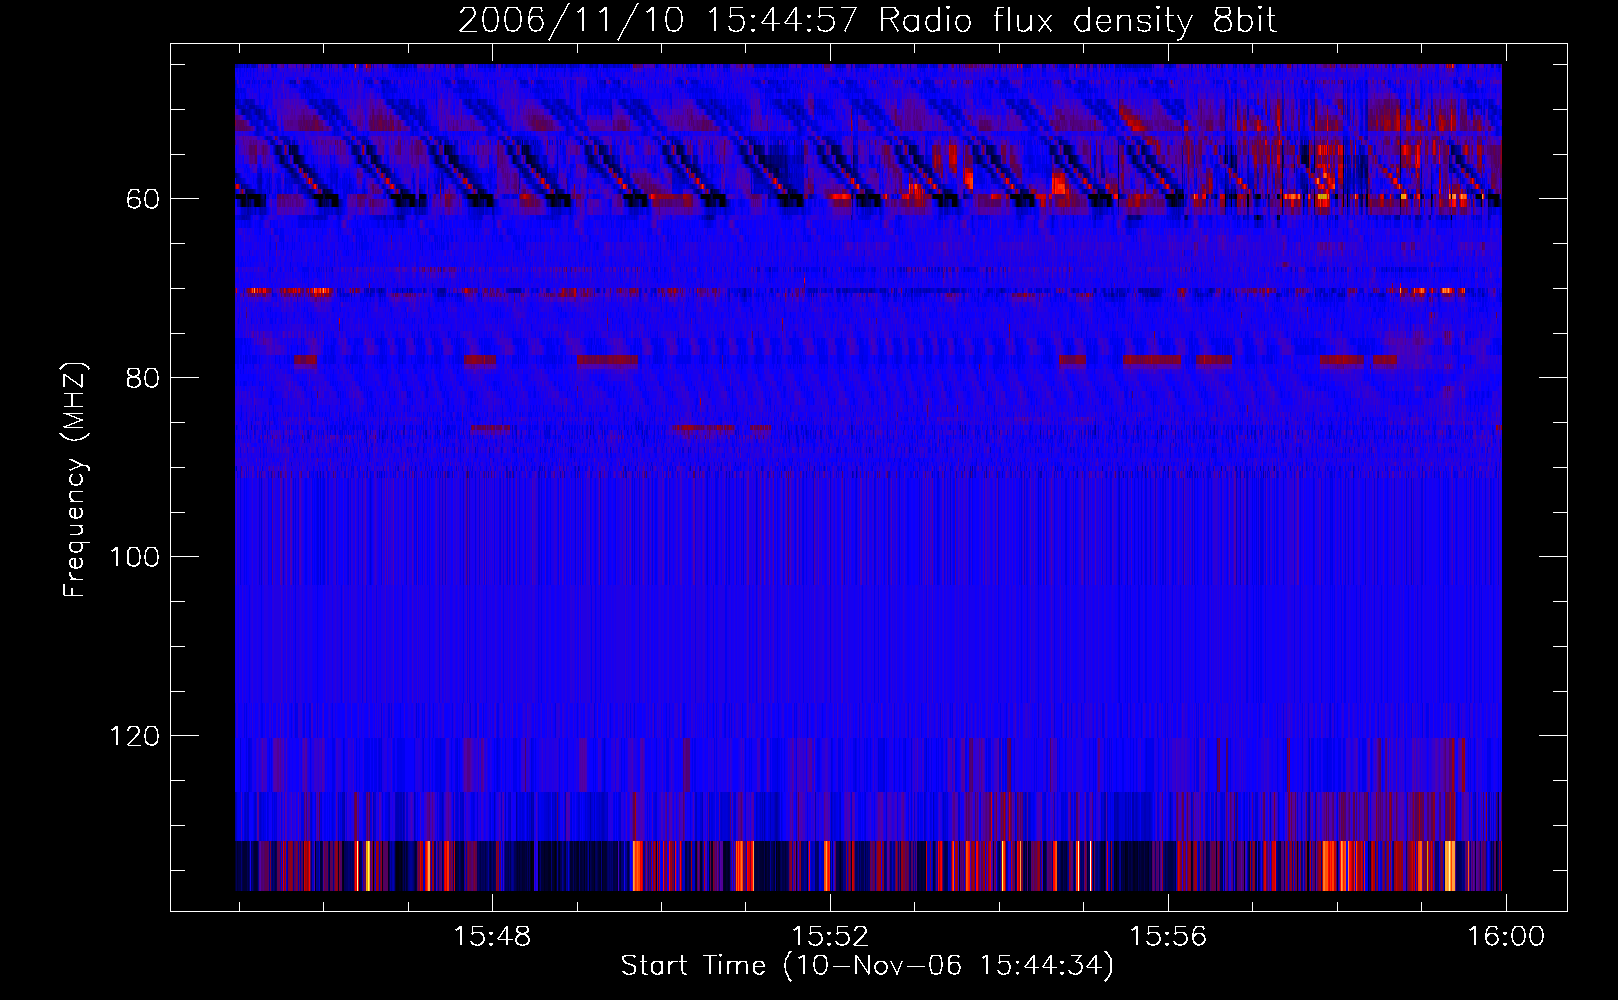The image size is (1618, 1000).
Task: Select the Frequency (MHZ) axis label
Action: point(75,479)
